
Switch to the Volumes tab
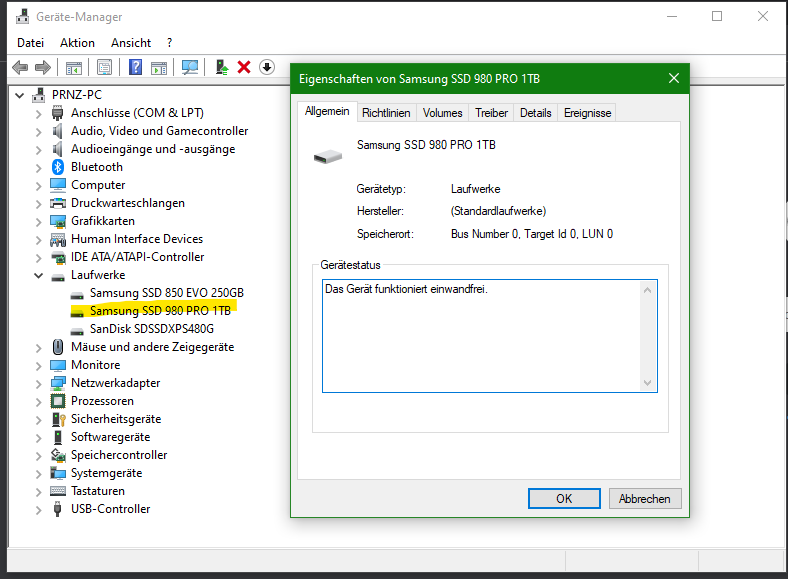[442, 113]
